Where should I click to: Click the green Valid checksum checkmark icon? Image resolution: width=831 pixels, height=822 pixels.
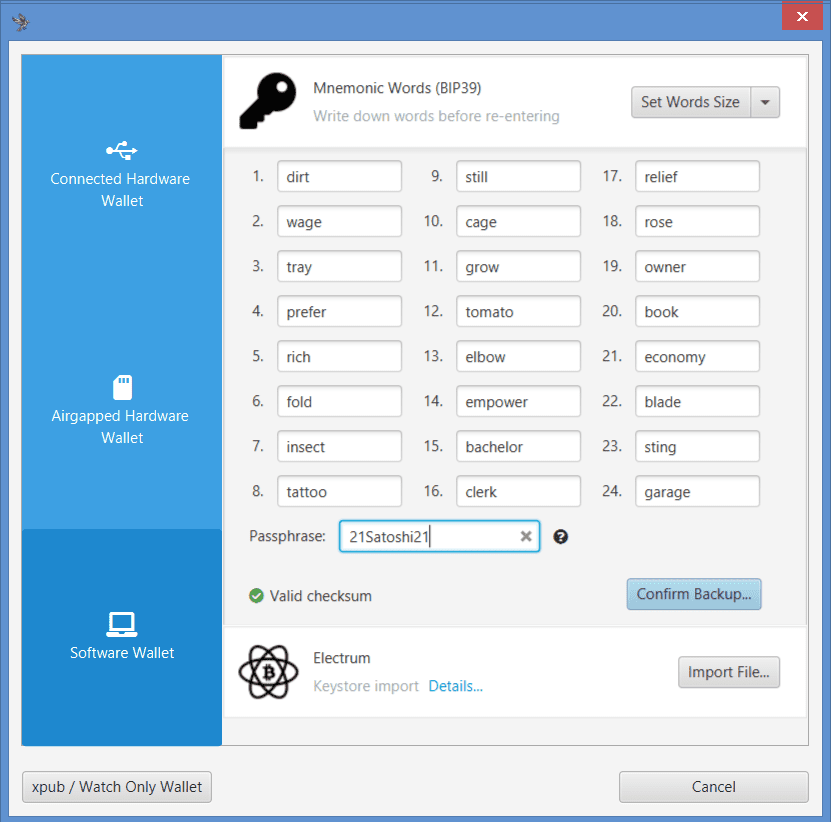pyautogui.click(x=257, y=596)
